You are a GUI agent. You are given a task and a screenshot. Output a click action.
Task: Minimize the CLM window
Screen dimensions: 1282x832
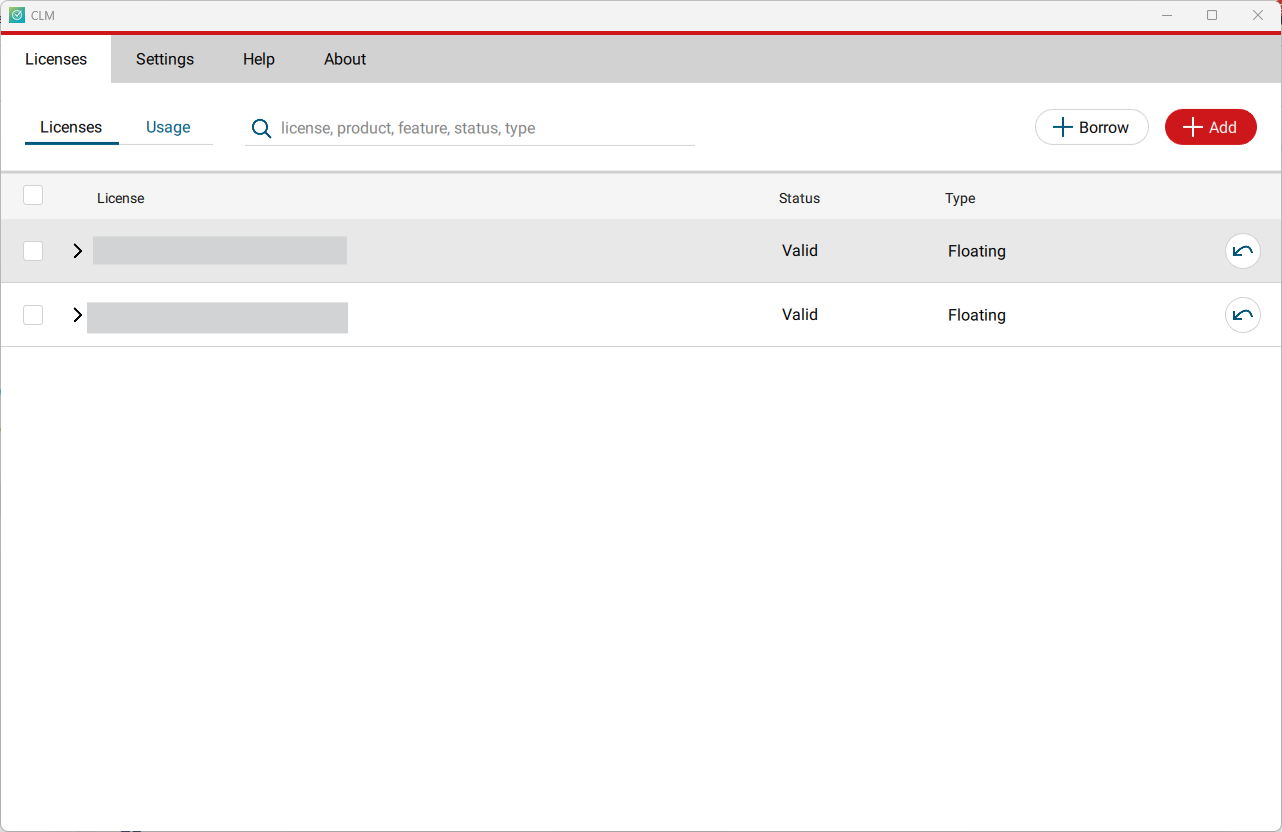pyautogui.click(x=1166, y=15)
